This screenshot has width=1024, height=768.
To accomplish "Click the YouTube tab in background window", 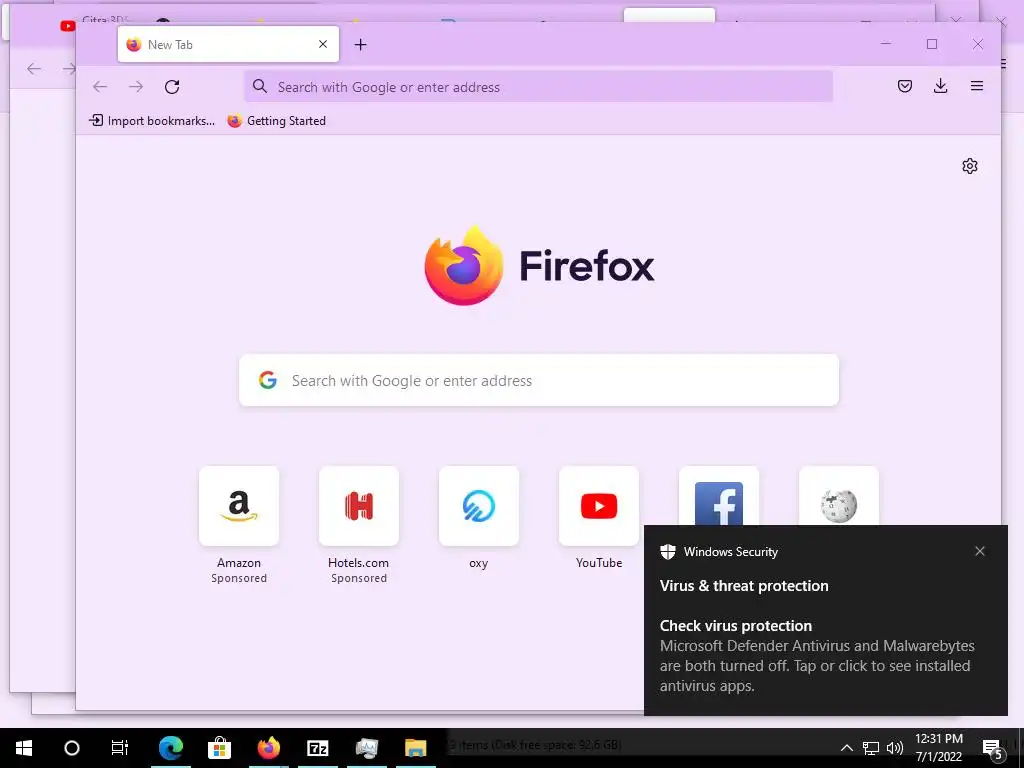I will pos(67,26).
